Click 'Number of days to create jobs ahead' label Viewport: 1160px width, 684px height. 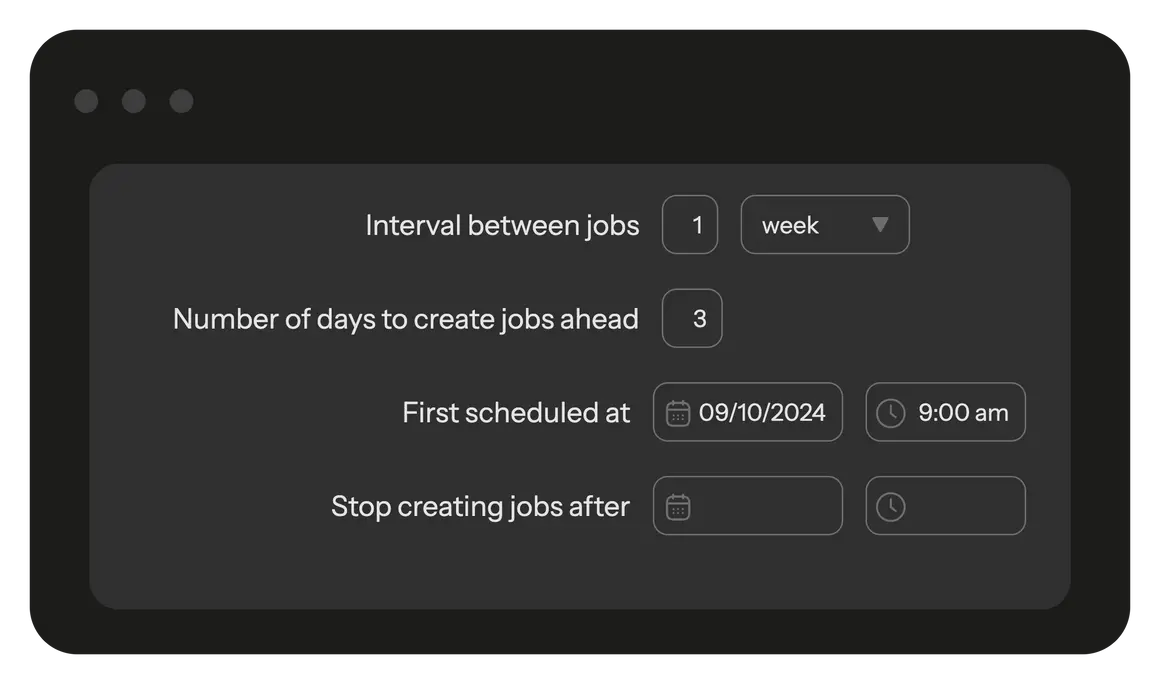point(405,319)
